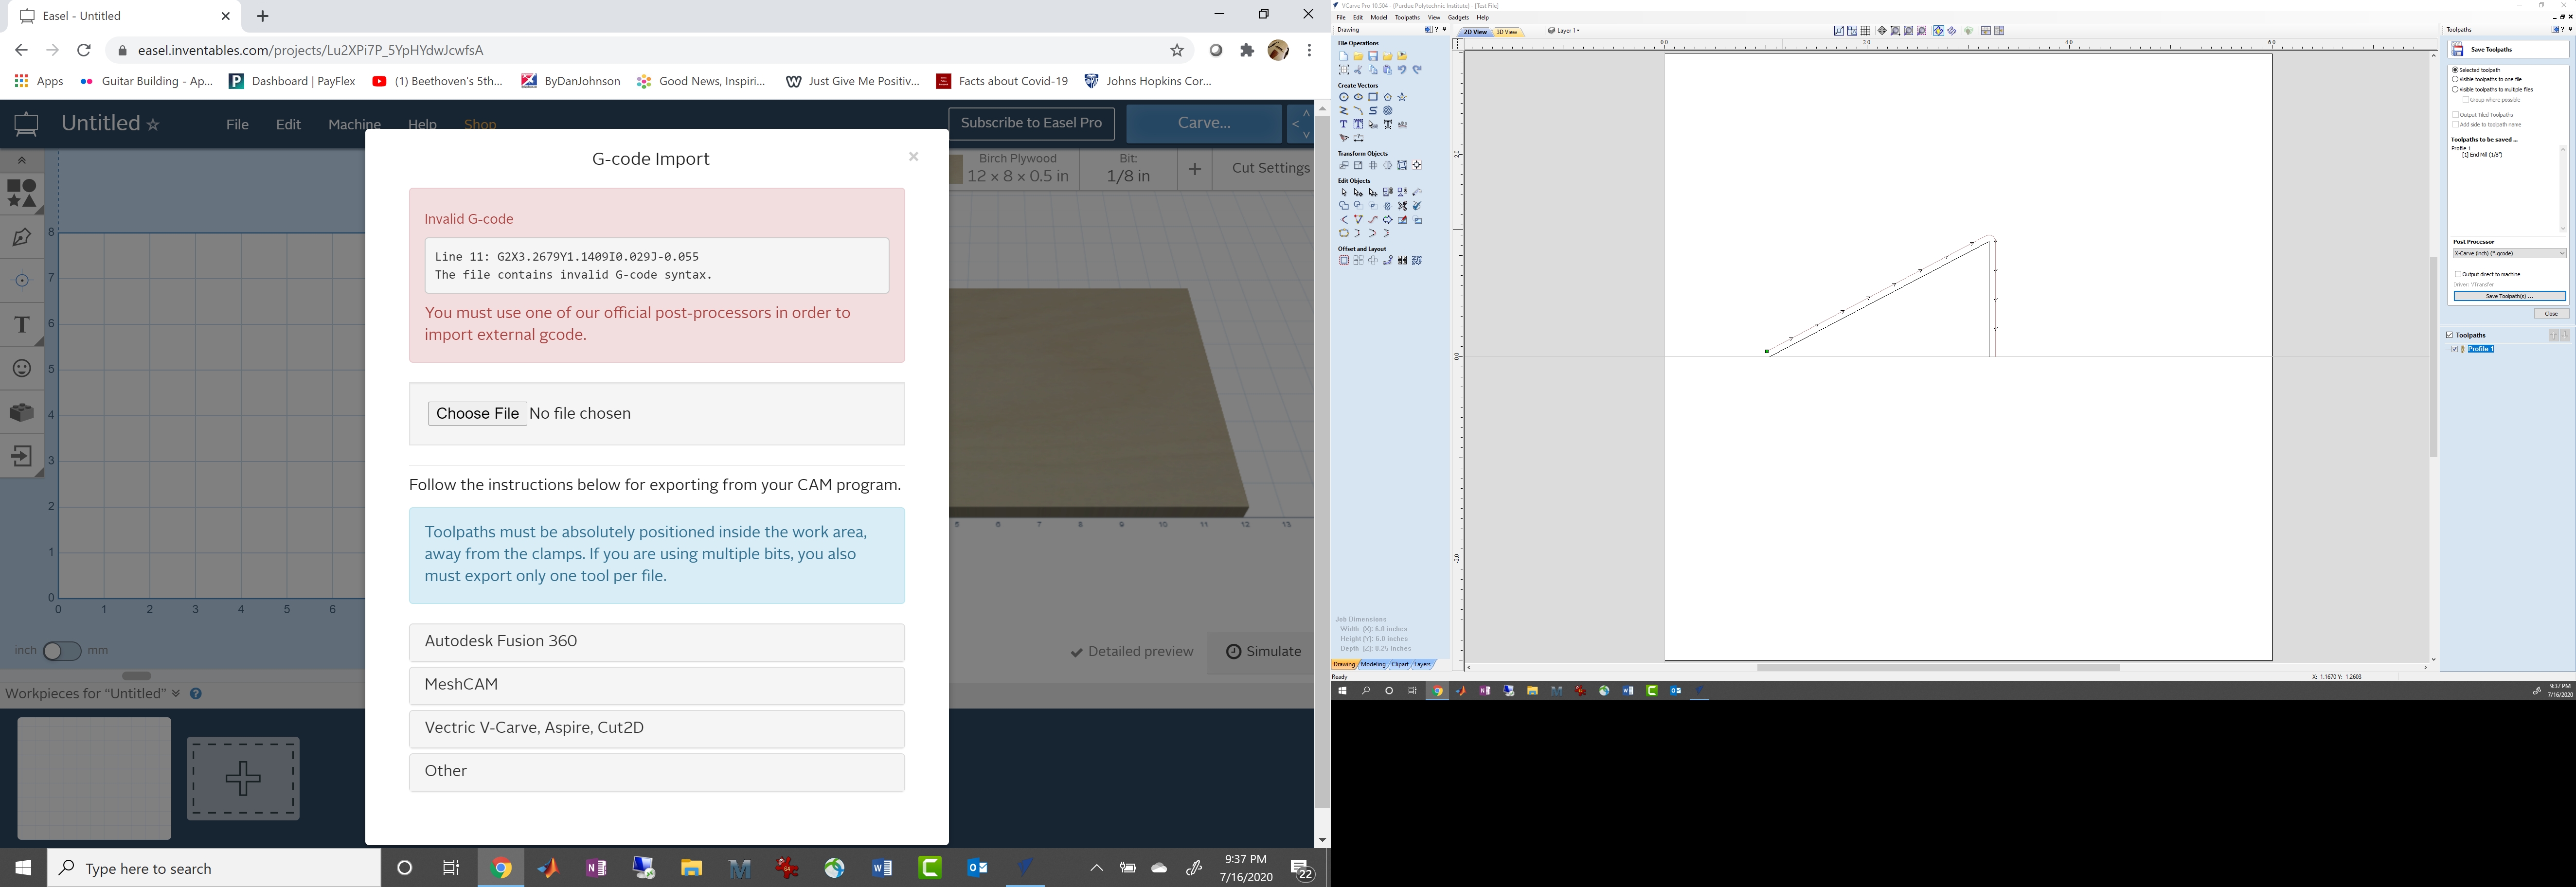Image resolution: width=2576 pixels, height=887 pixels.
Task: Click the Offset tool under Offset and Layout
Action: point(1344,259)
